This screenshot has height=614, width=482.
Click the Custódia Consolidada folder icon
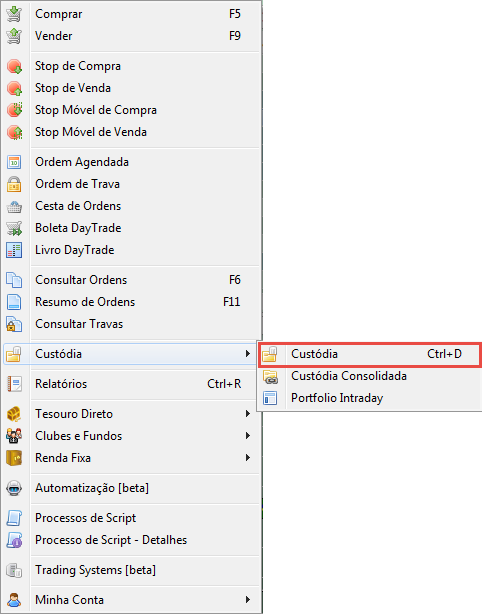click(270, 376)
